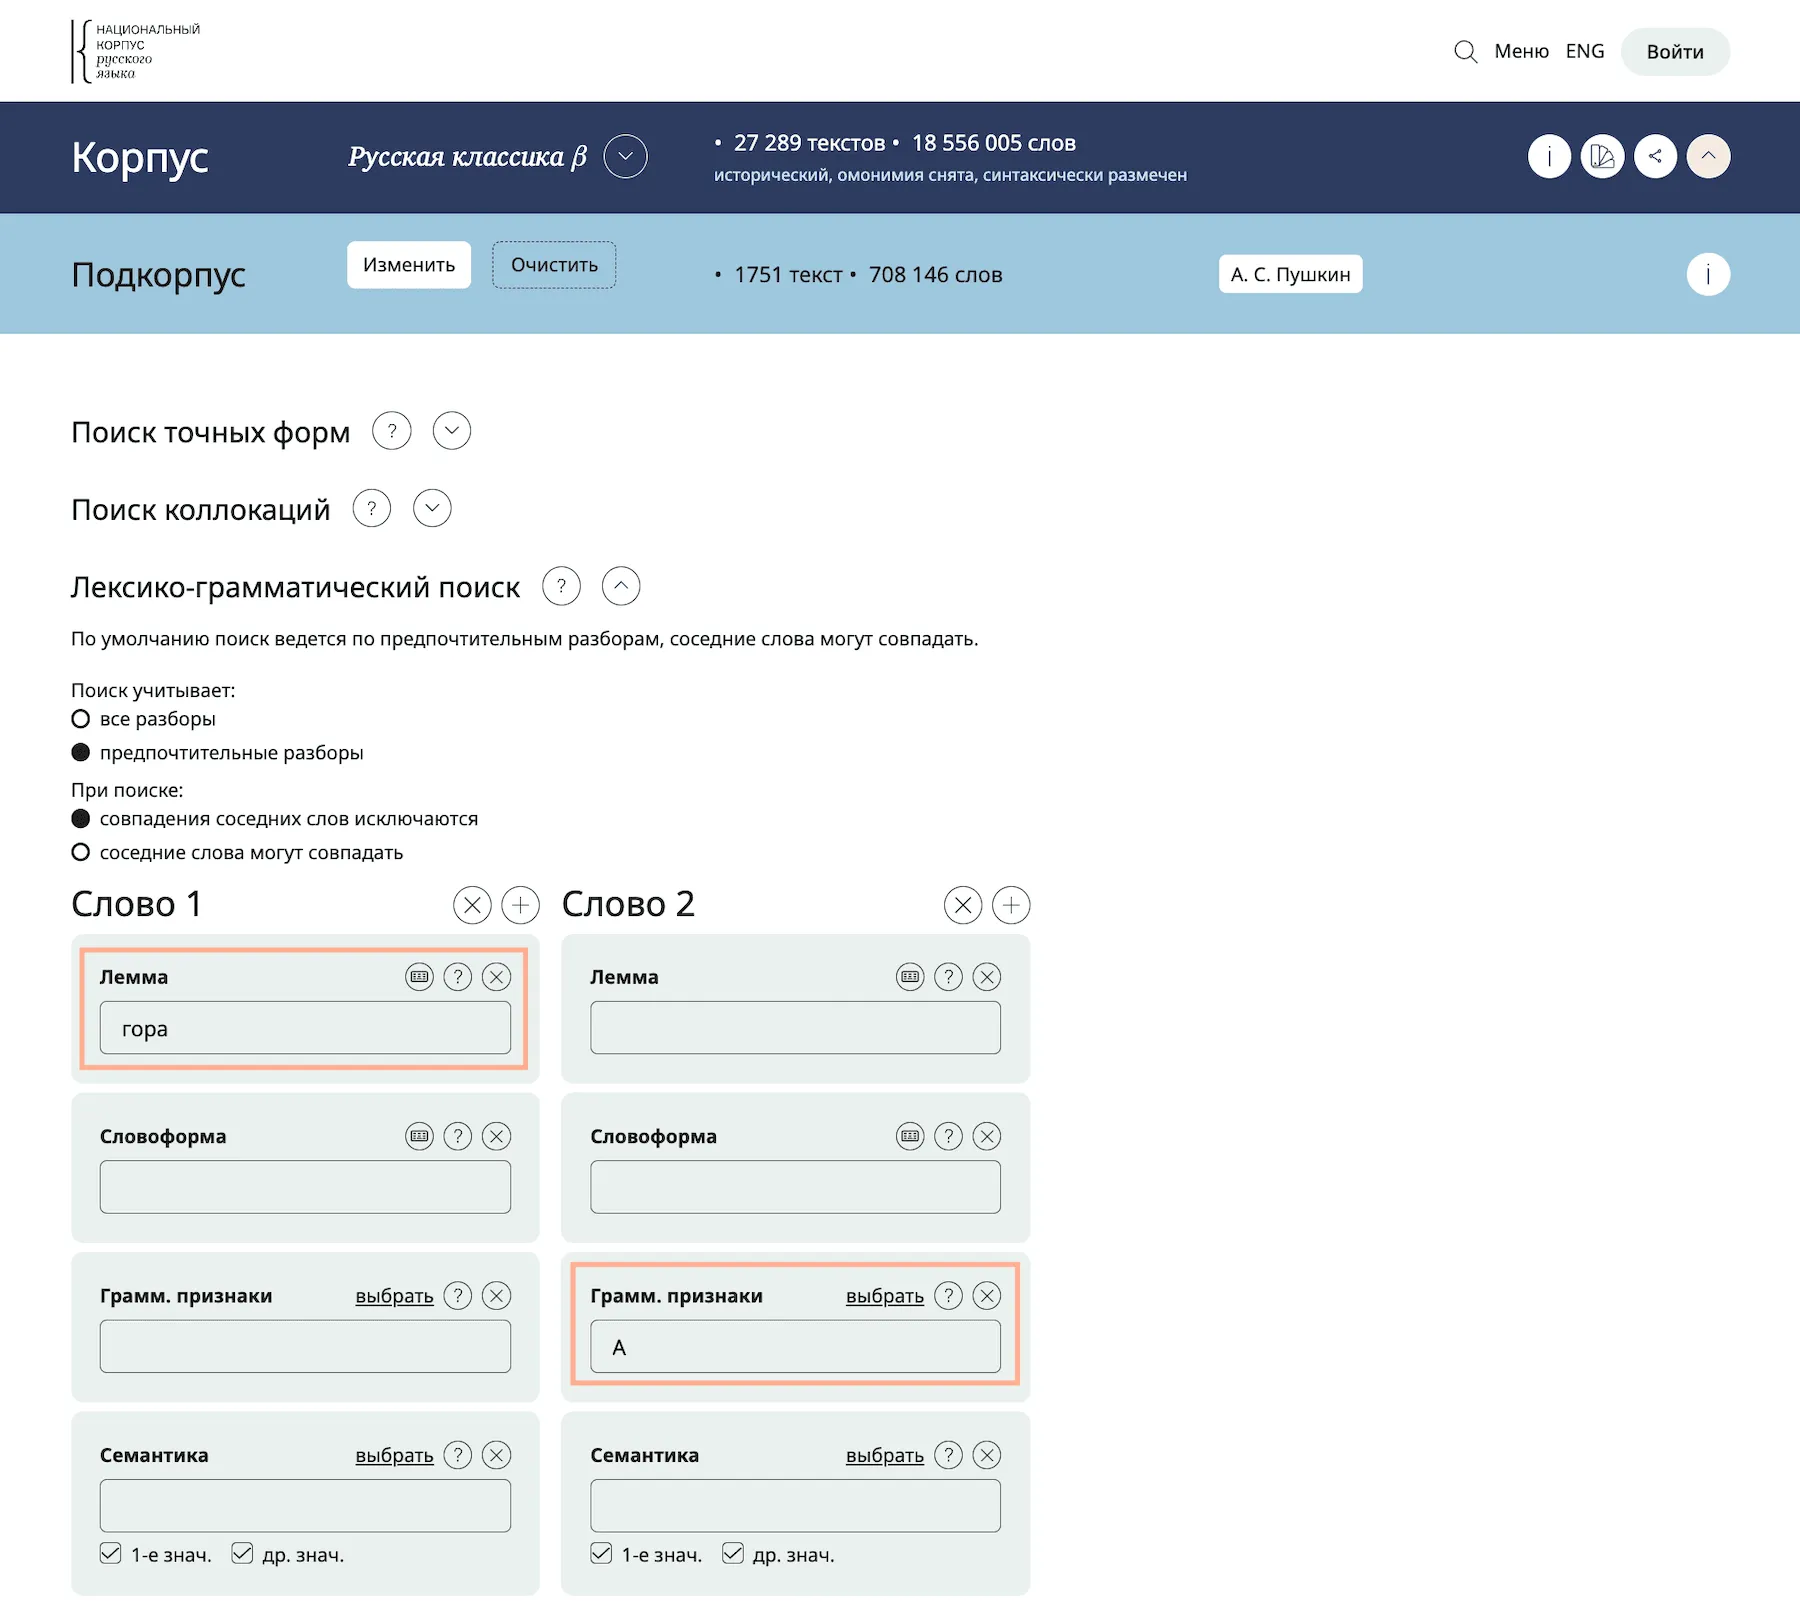This screenshot has height=1601, width=1800.
Task: Open corpus selector dropdown next to Русская классика
Action: point(626,156)
